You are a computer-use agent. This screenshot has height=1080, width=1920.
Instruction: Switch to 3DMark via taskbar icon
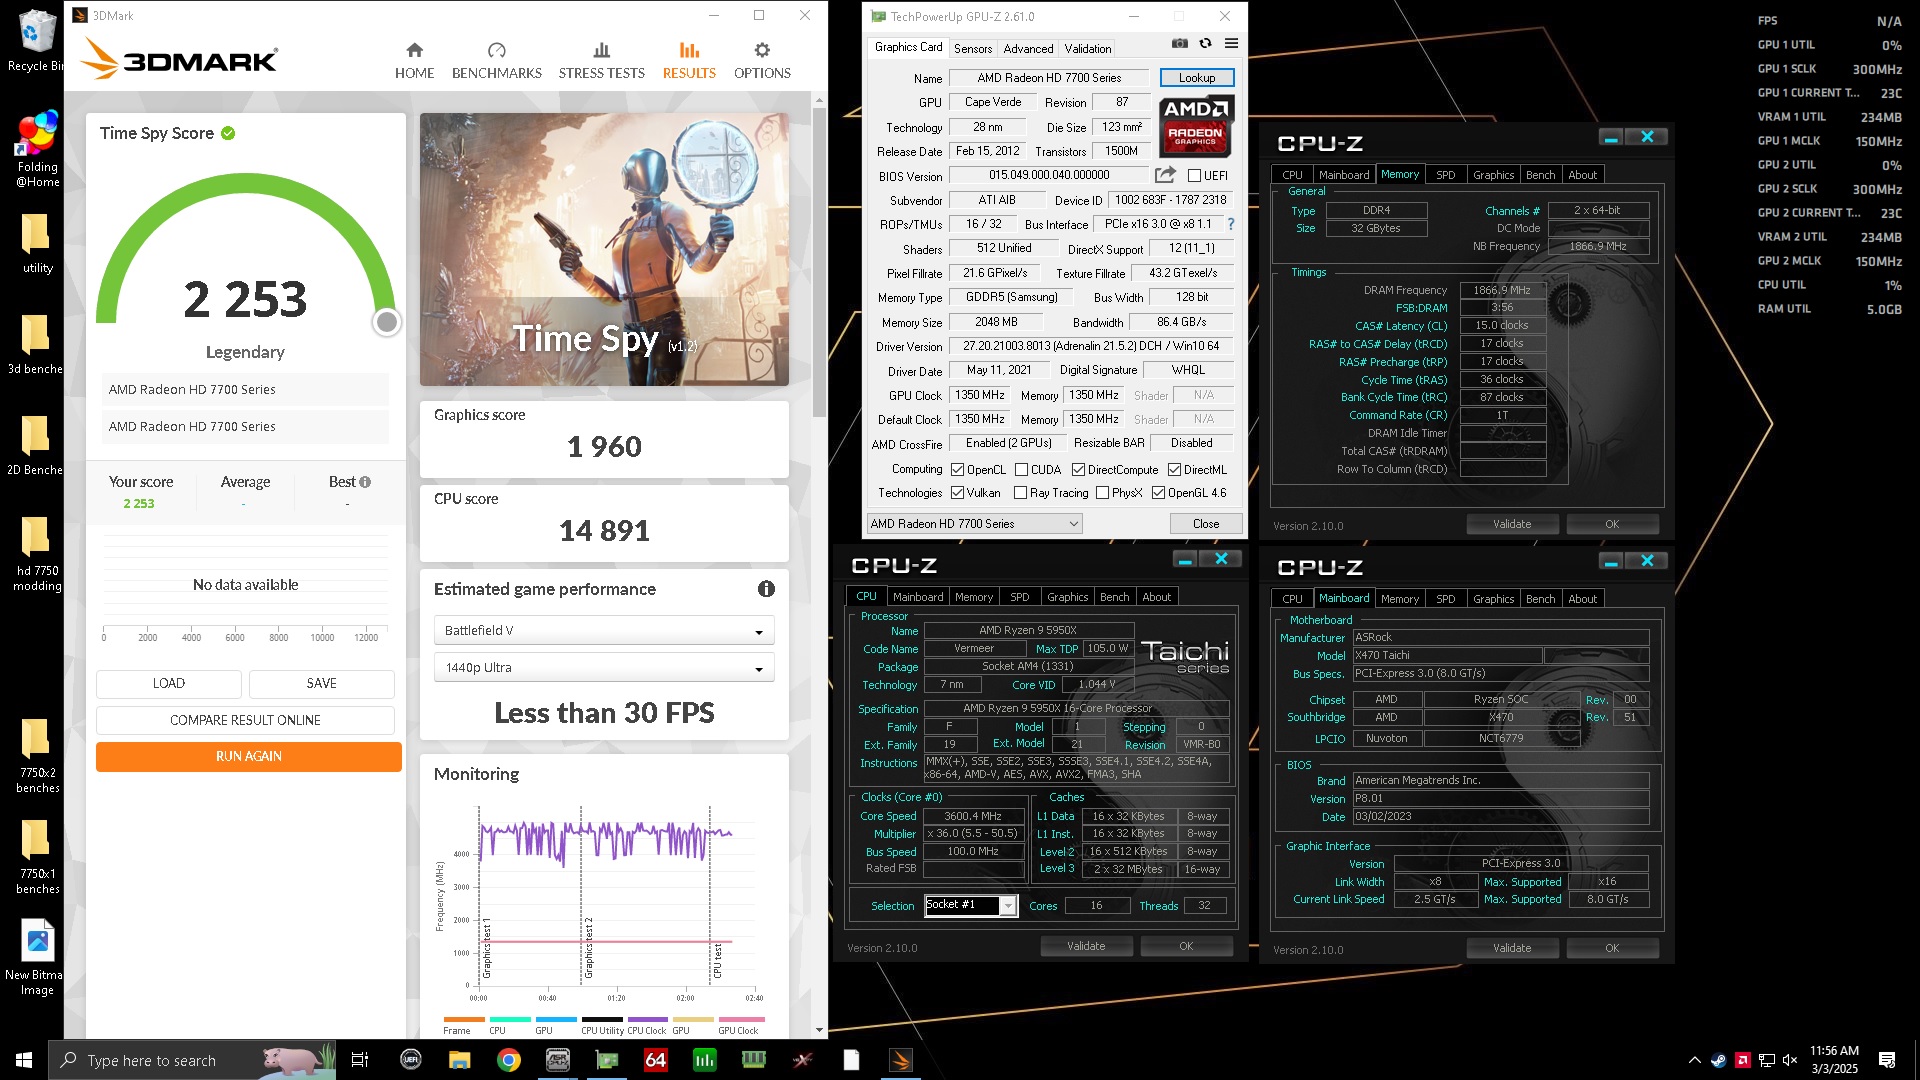pyautogui.click(x=901, y=1060)
